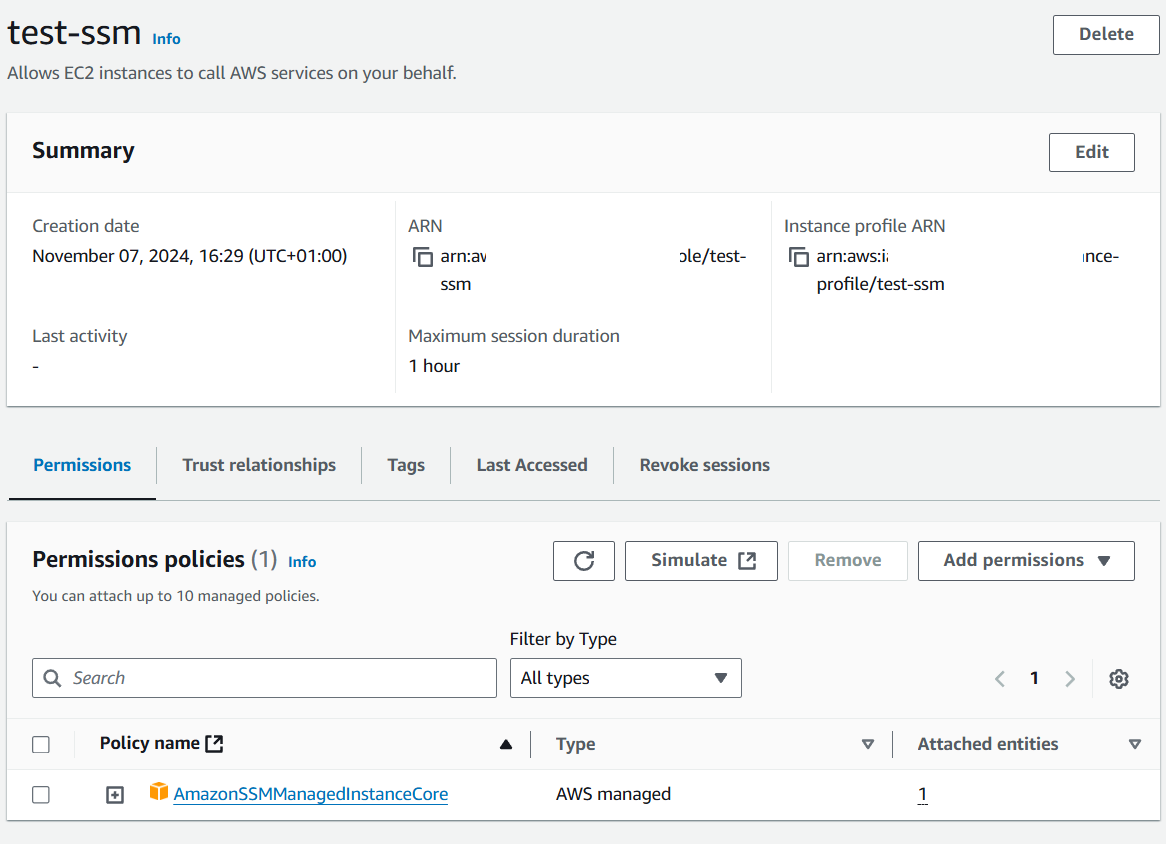Open table preferences with the gear icon
This screenshot has width=1166, height=844.
click(x=1118, y=678)
